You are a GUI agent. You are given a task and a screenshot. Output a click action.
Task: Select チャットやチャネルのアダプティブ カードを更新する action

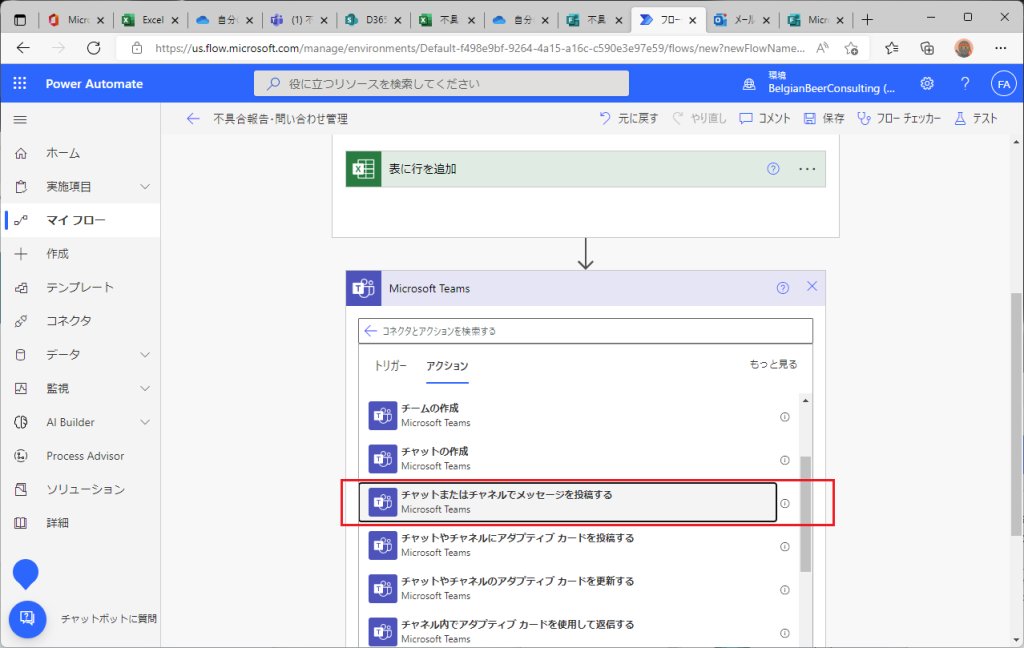click(x=568, y=588)
